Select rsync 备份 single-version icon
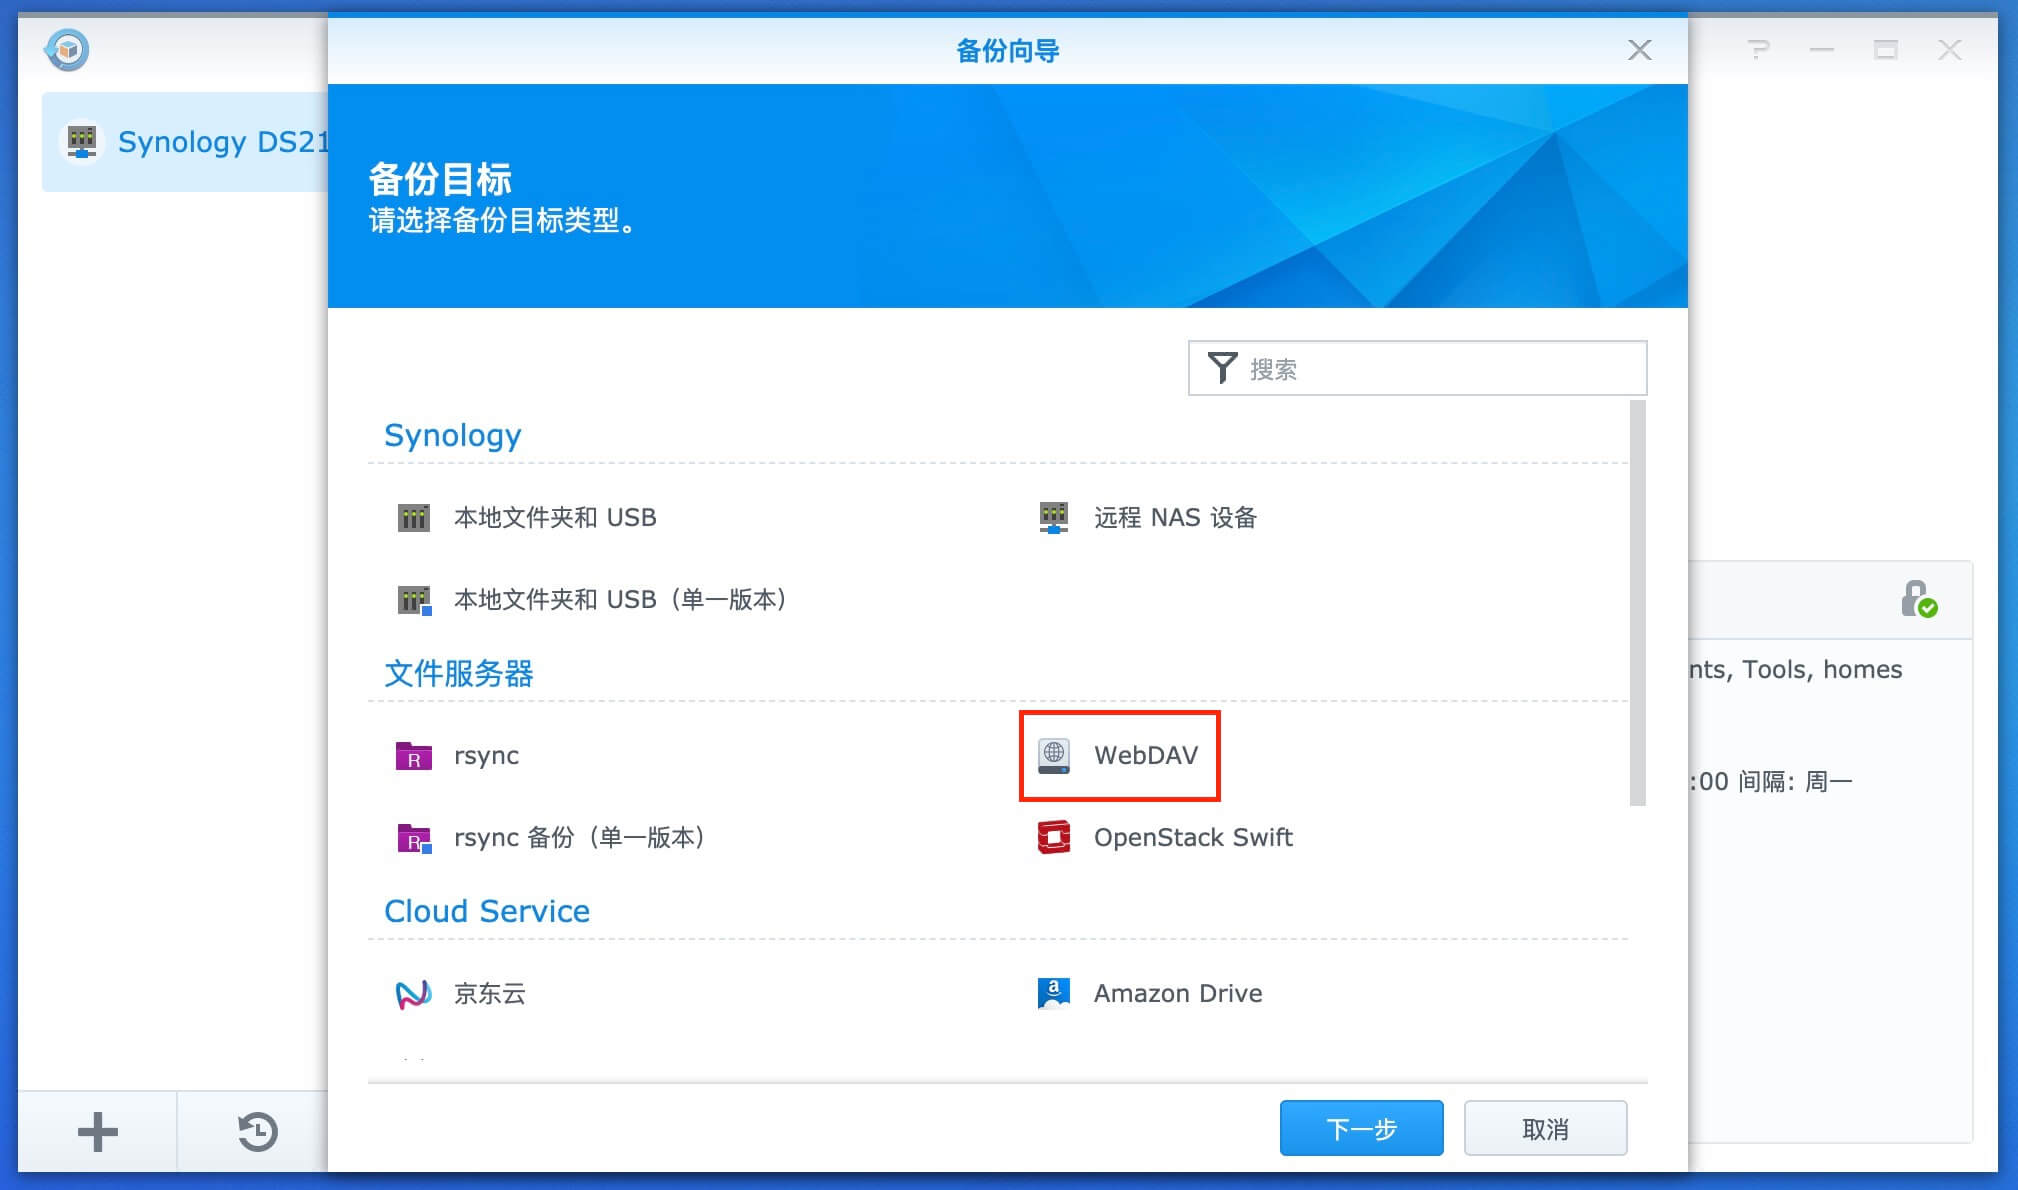 click(x=413, y=838)
